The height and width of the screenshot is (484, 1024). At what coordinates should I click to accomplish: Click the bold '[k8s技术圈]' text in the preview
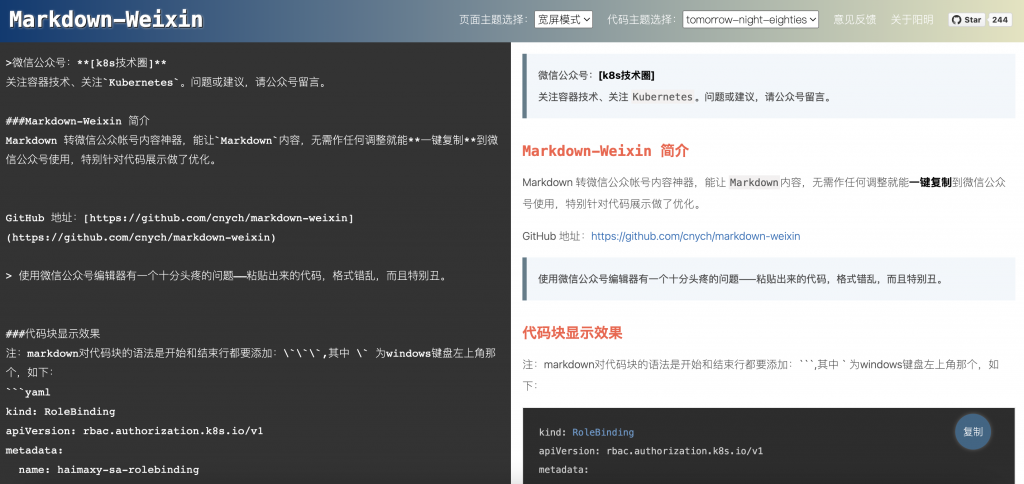click(626, 75)
